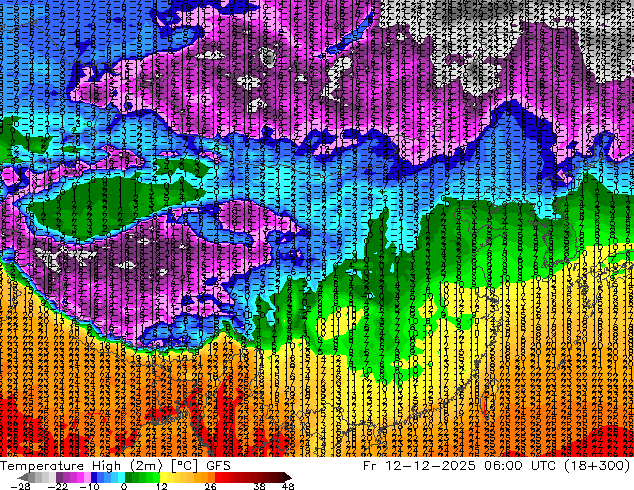Click the blue segment of the color scale
Screen dimensions: 634x490
coord(108,477)
